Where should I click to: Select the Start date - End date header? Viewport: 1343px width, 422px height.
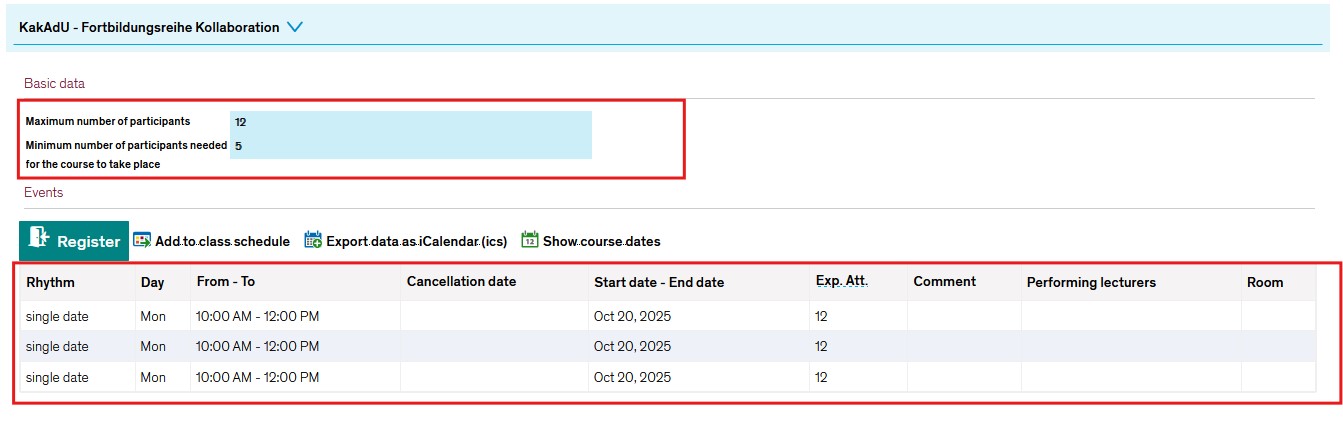click(658, 282)
